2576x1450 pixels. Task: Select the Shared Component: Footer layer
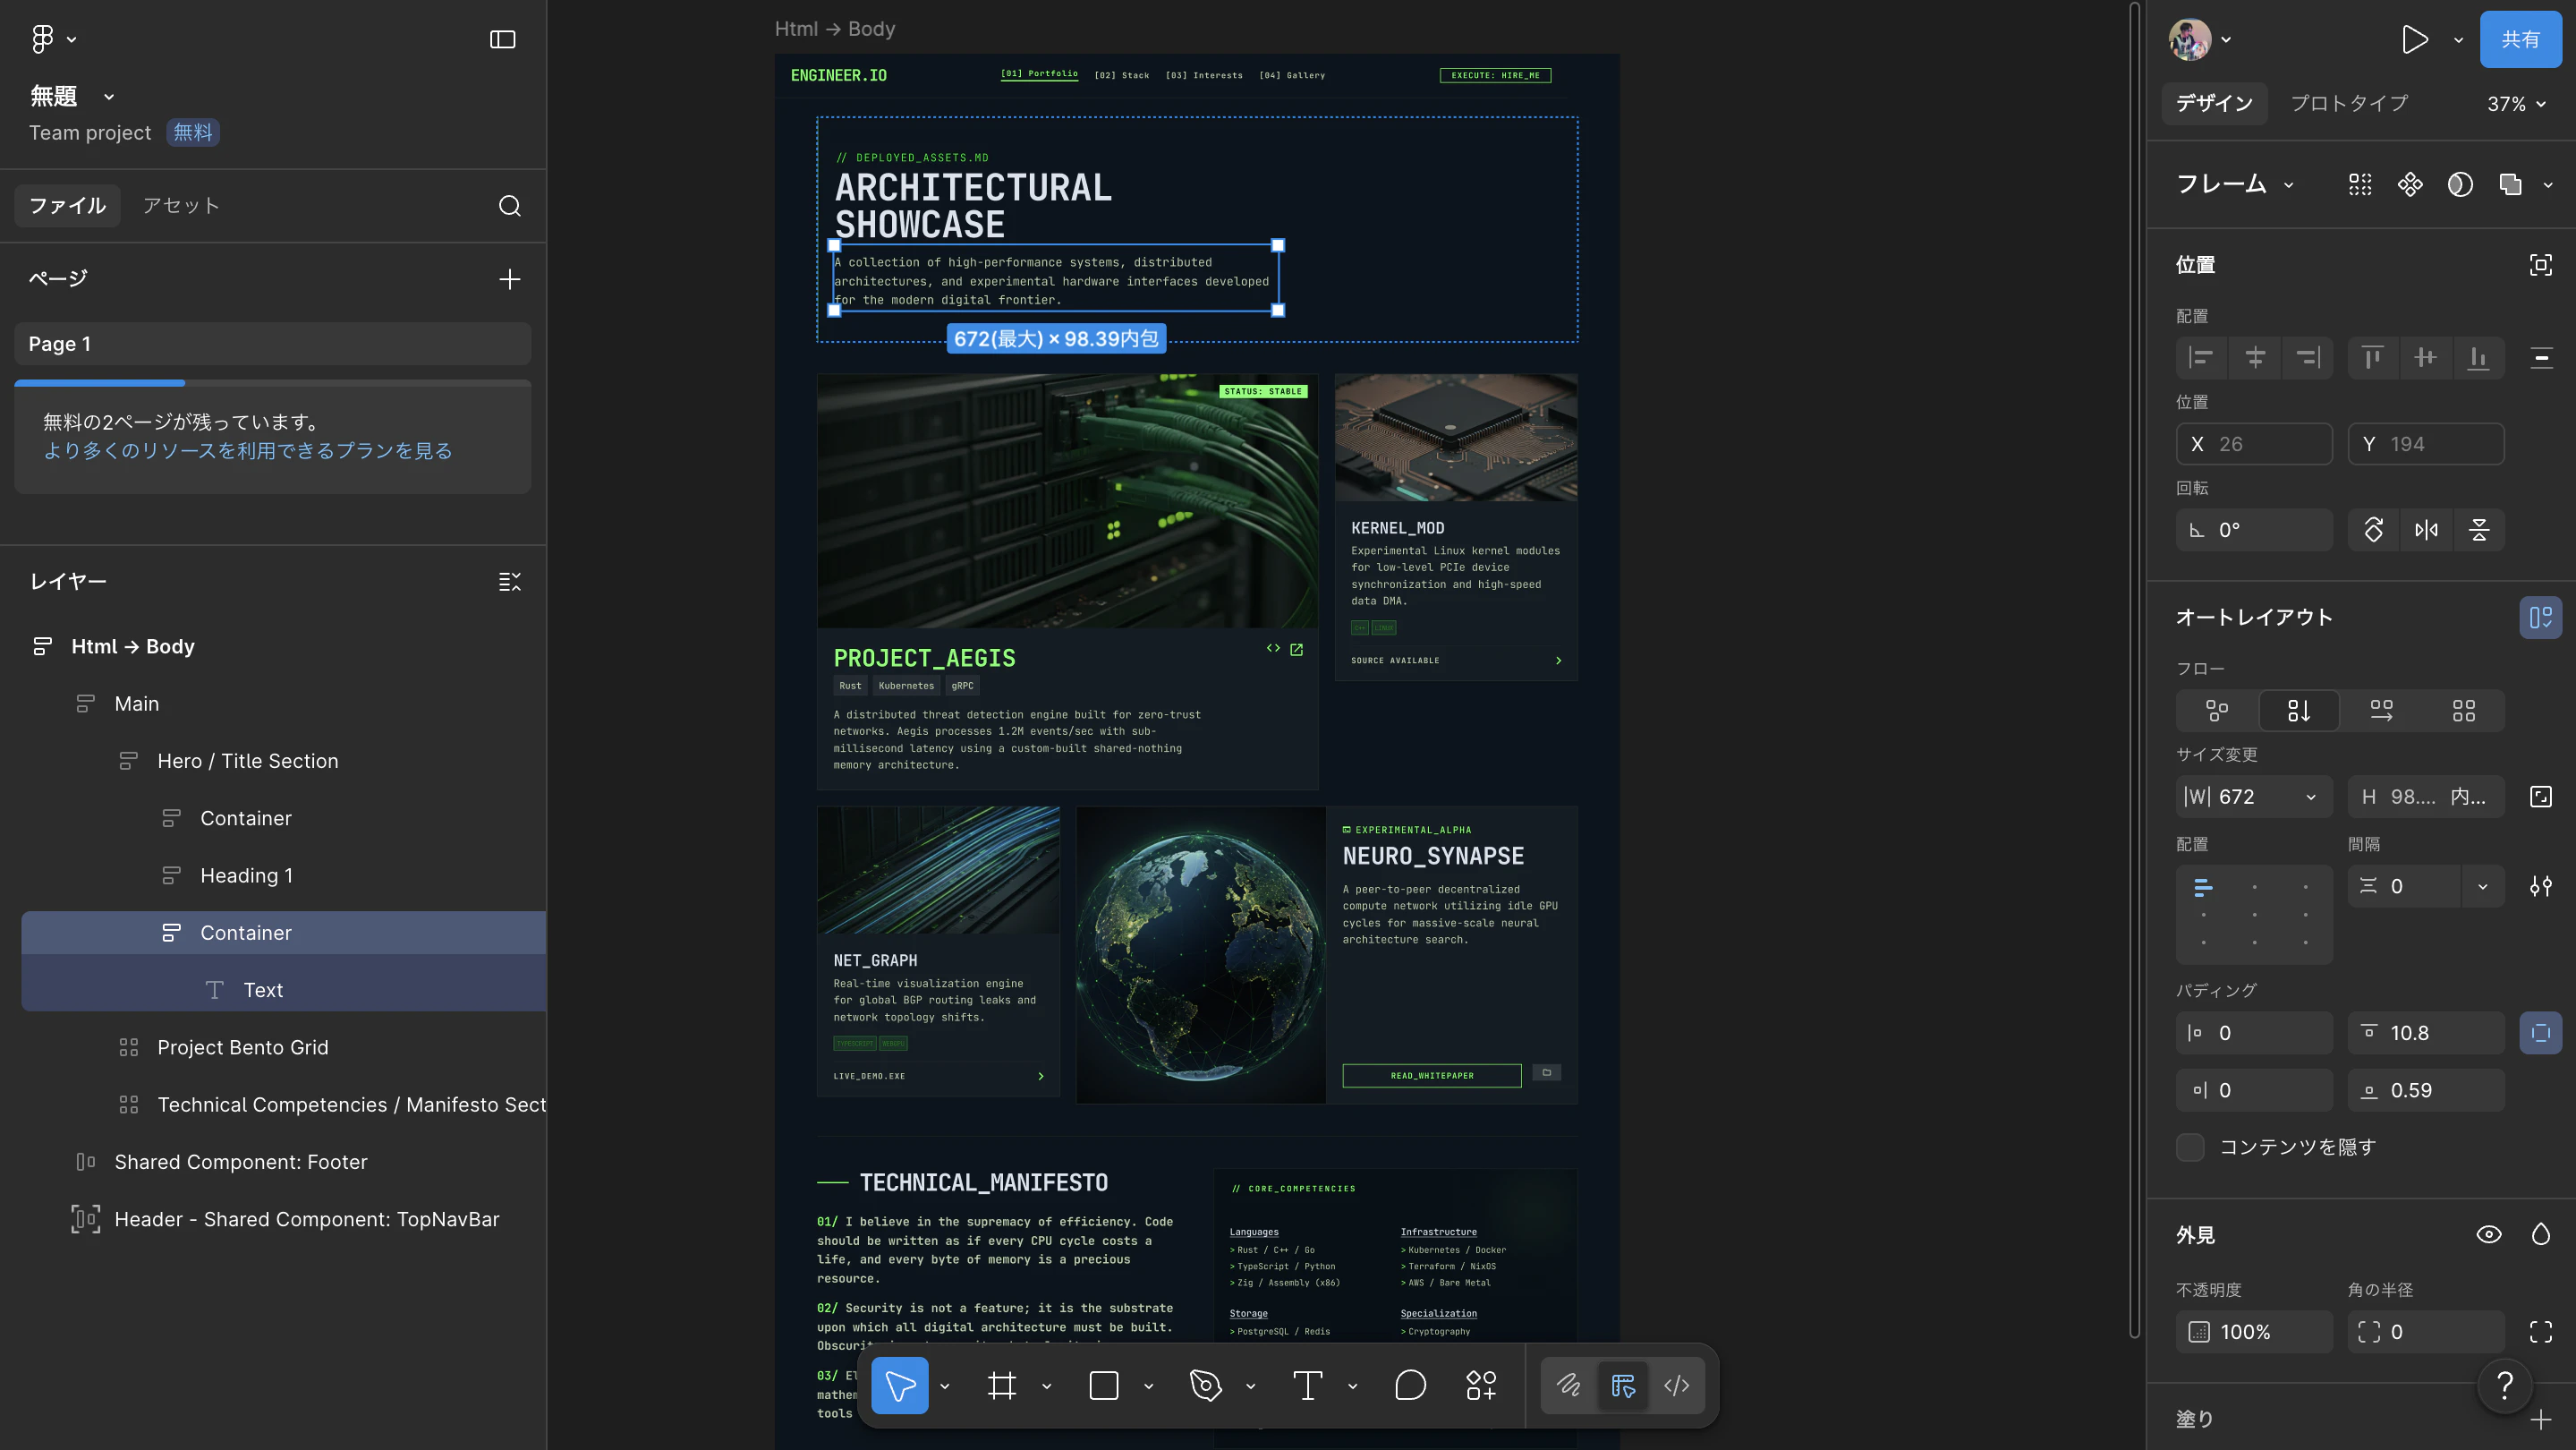241,1162
